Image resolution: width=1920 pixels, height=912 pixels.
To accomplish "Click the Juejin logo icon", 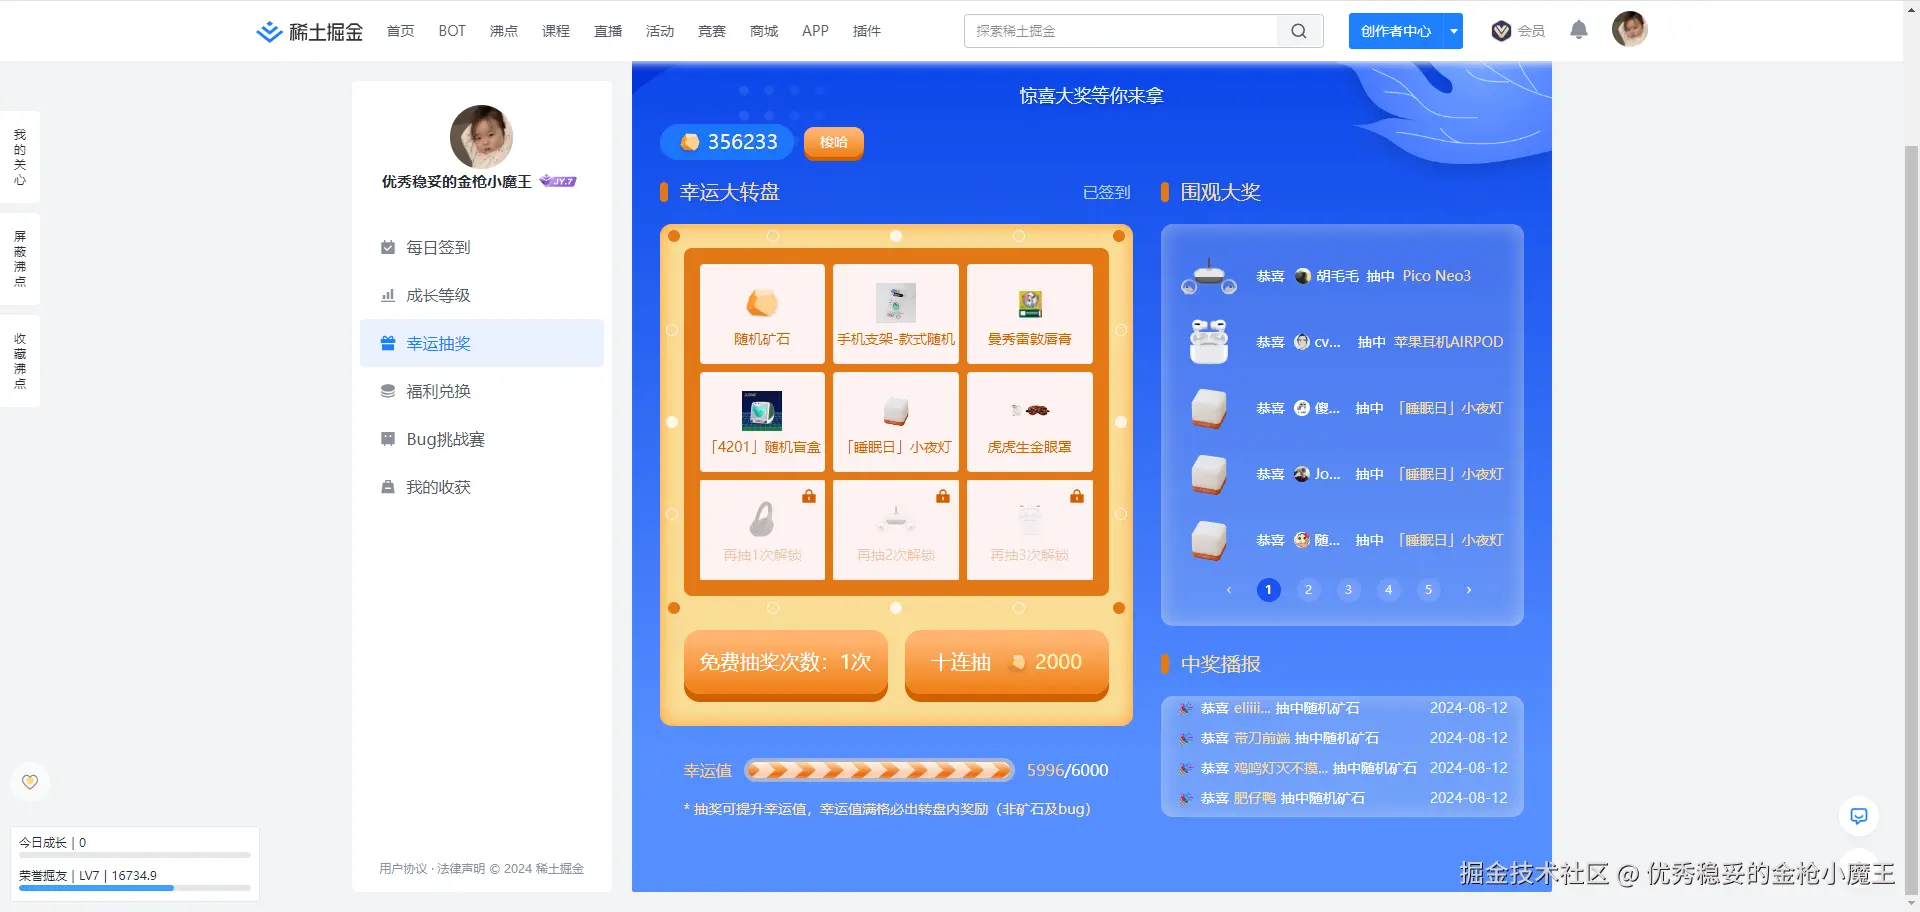I will pyautogui.click(x=268, y=31).
